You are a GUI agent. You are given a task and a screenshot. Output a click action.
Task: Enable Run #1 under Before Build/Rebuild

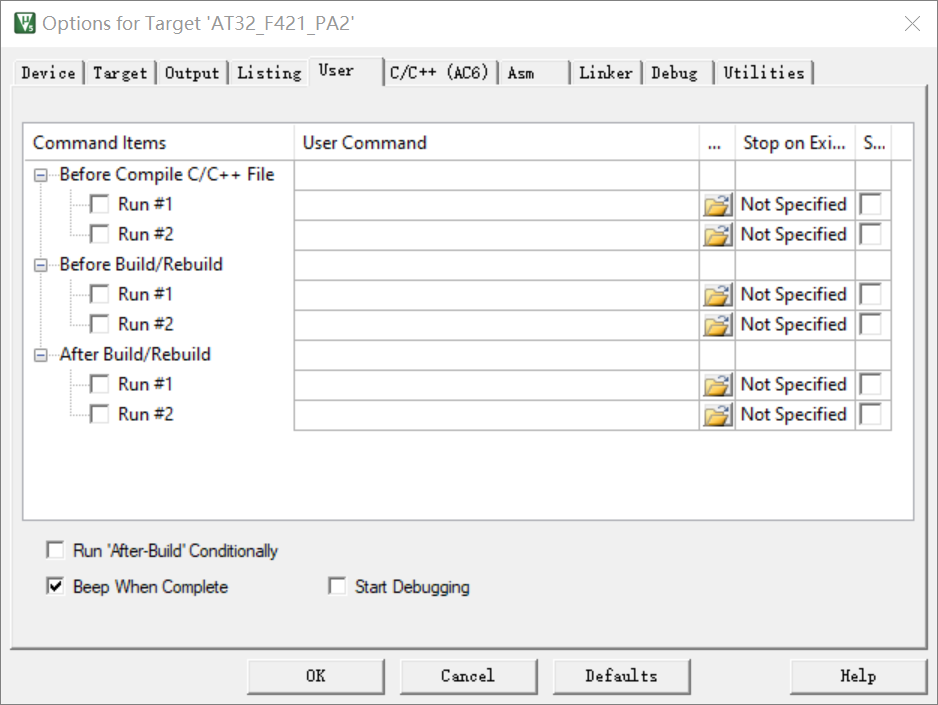coord(99,294)
